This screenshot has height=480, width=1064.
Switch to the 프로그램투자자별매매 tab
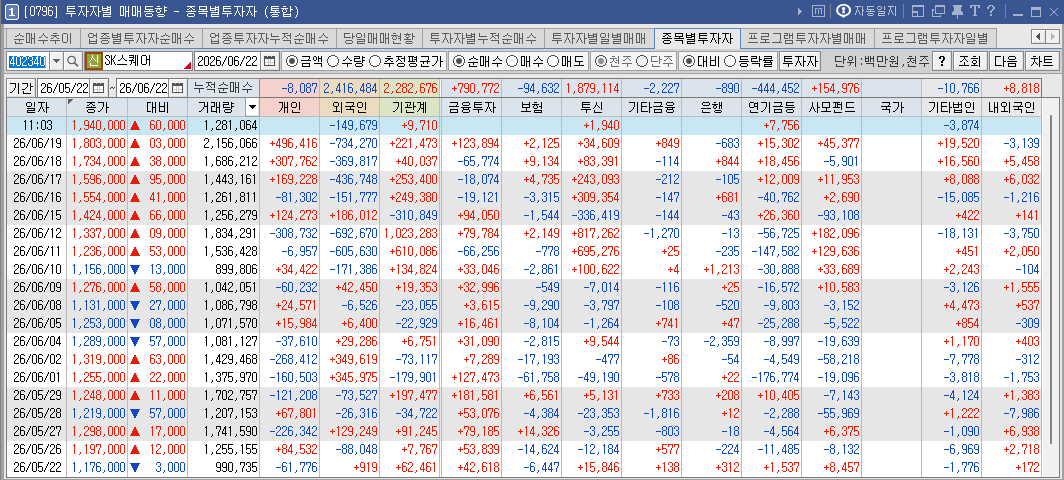(x=806, y=37)
